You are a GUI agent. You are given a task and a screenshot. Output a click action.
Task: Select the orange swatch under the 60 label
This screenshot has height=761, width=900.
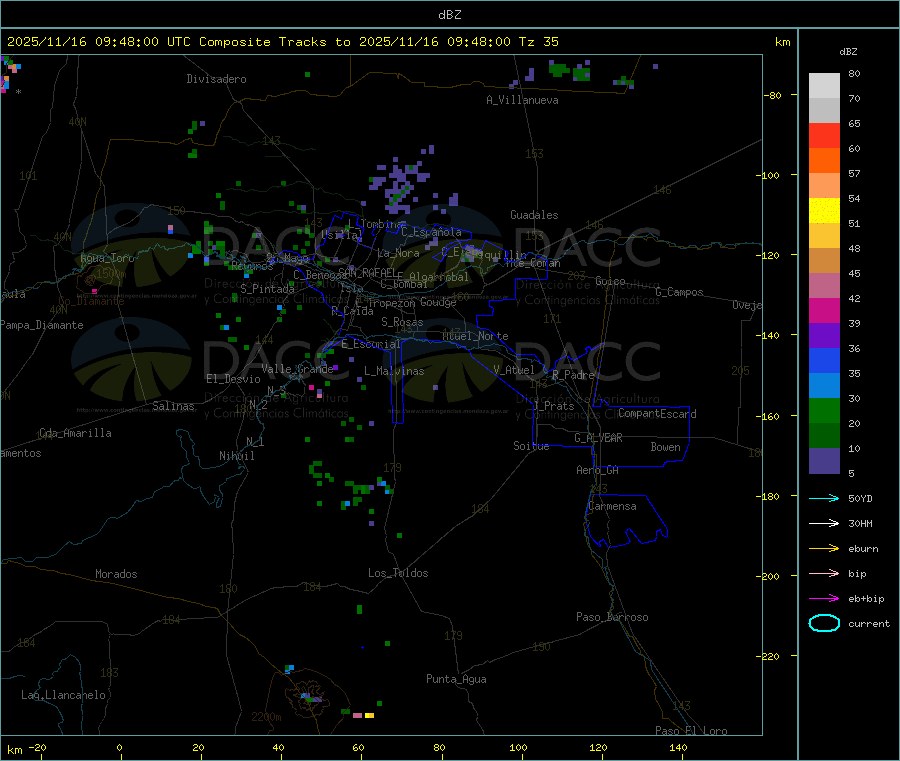pyautogui.click(x=824, y=161)
